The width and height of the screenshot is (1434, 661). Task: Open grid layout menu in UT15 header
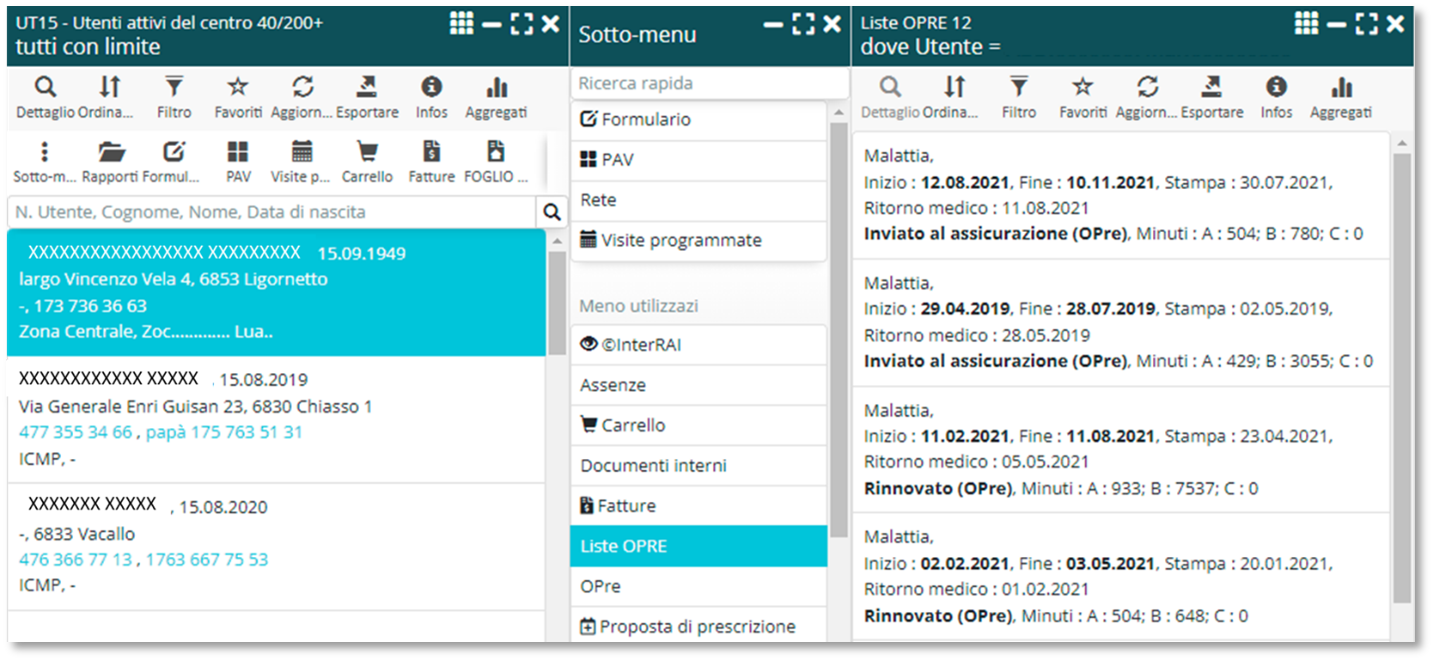(x=461, y=24)
